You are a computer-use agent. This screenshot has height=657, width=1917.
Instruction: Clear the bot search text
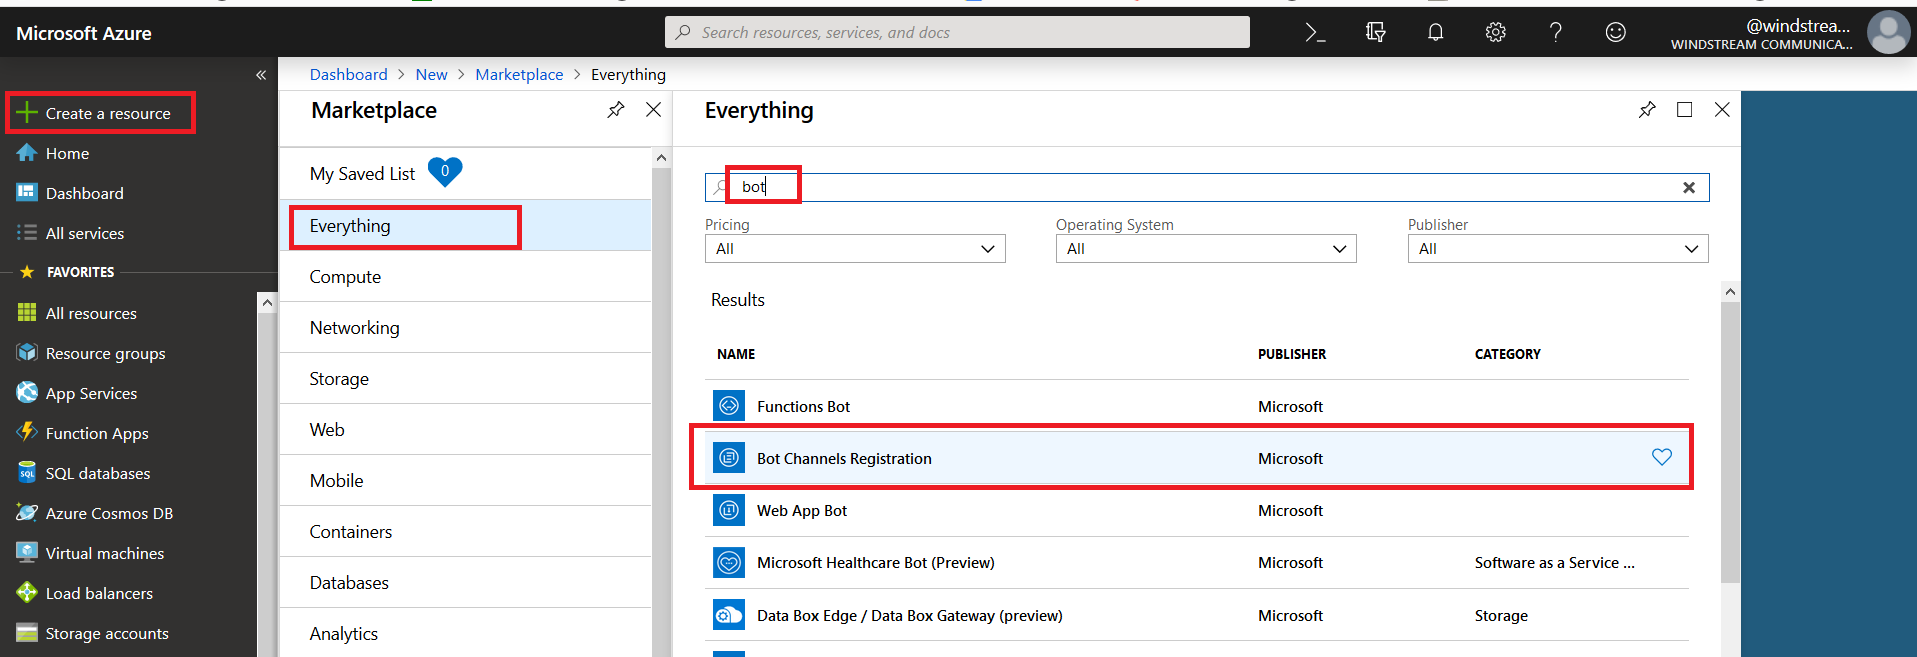(1689, 187)
